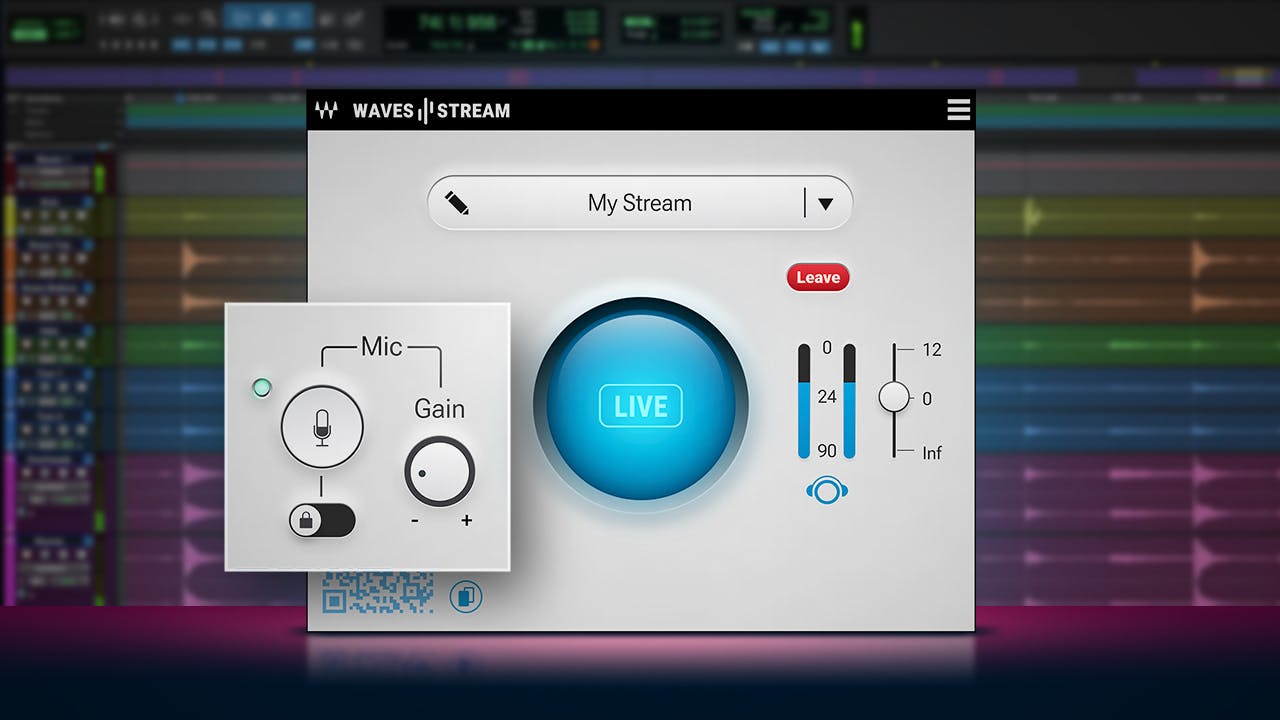This screenshot has width=1280, height=720.
Task: Click the My Stream name field
Action: (640, 203)
